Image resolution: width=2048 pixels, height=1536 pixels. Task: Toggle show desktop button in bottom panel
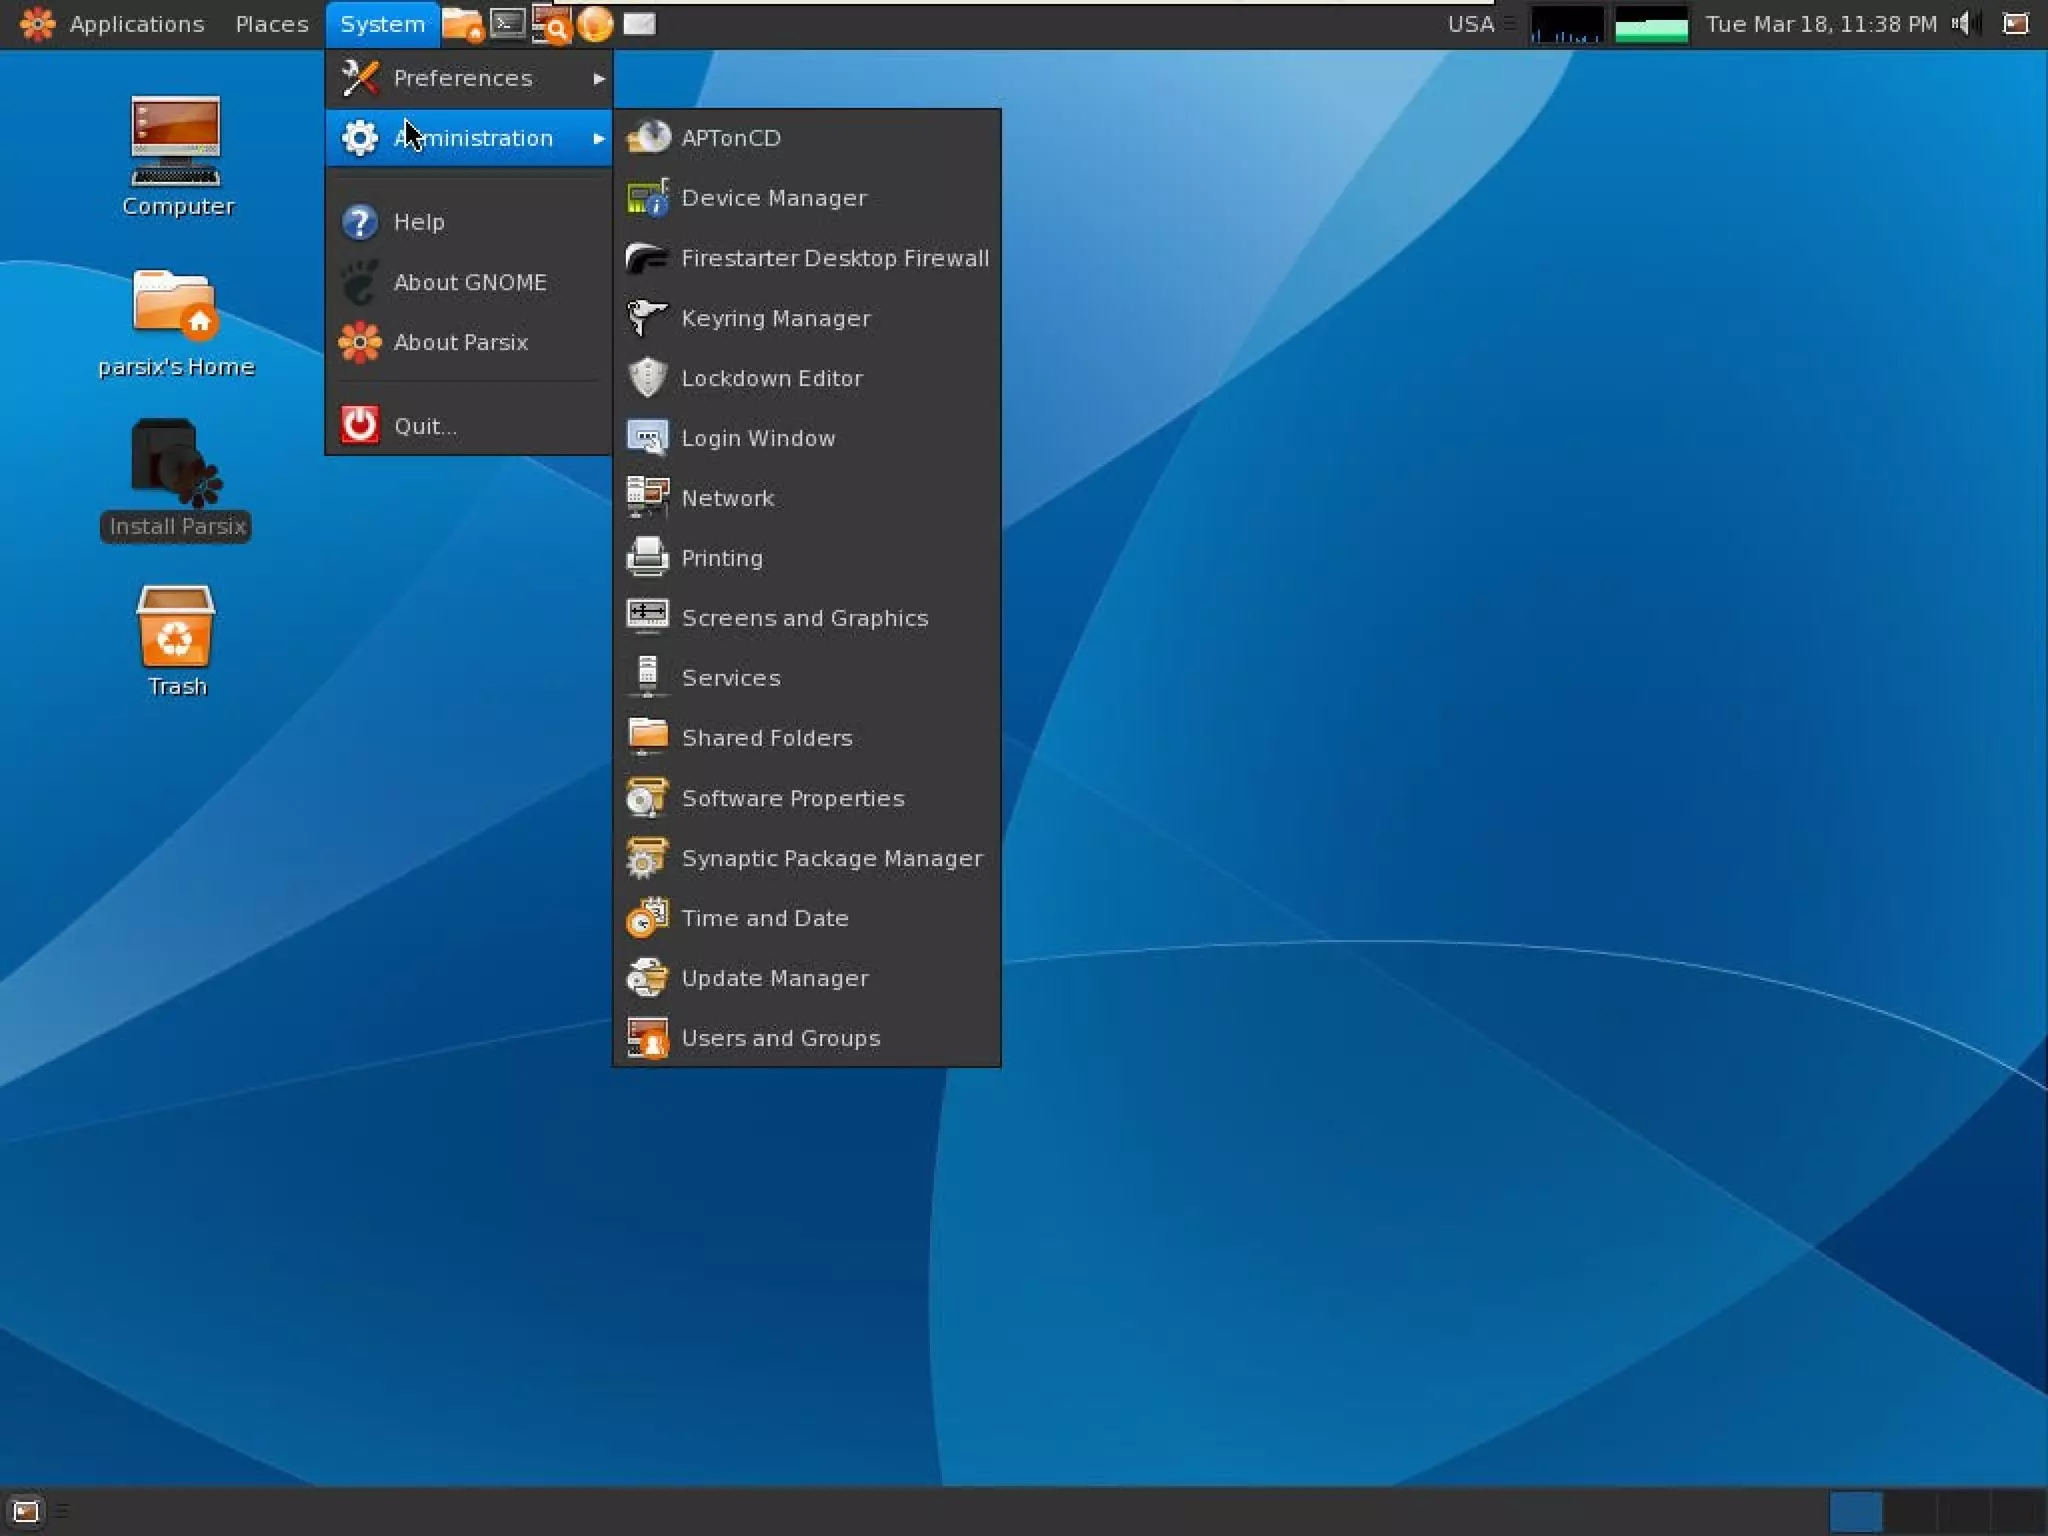click(x=25, y=1510)
